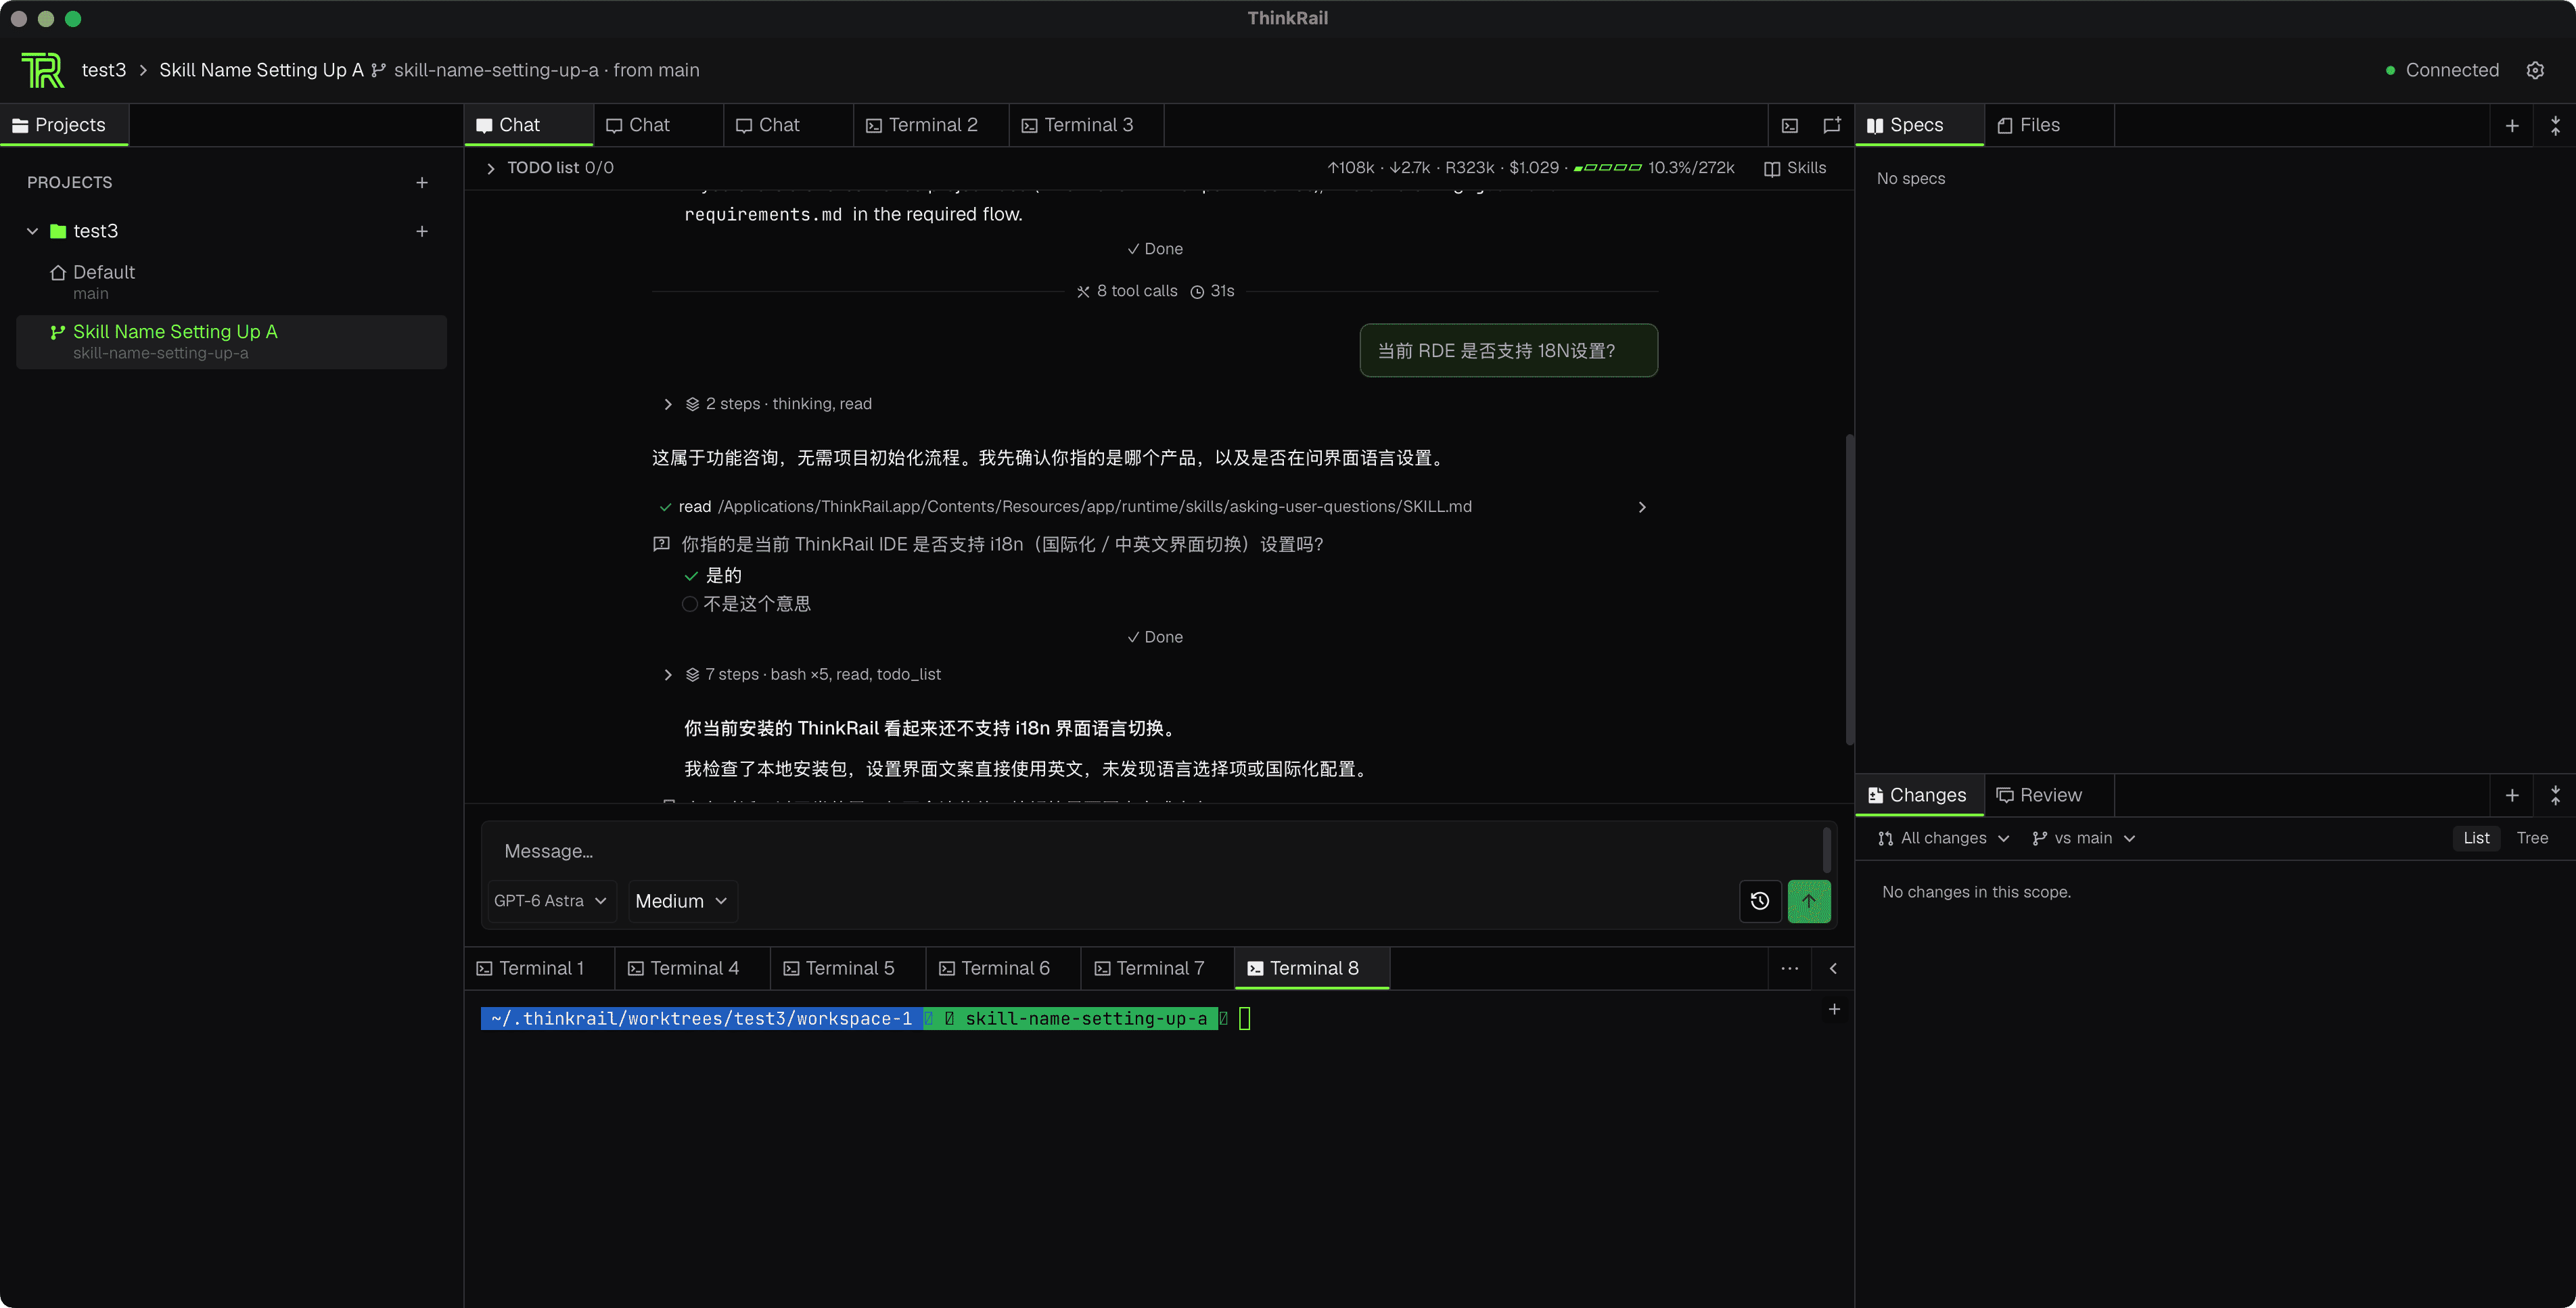Add a workspace to test3 with plus
The width and height of the screenshot is (2576, 1308).
422,231
